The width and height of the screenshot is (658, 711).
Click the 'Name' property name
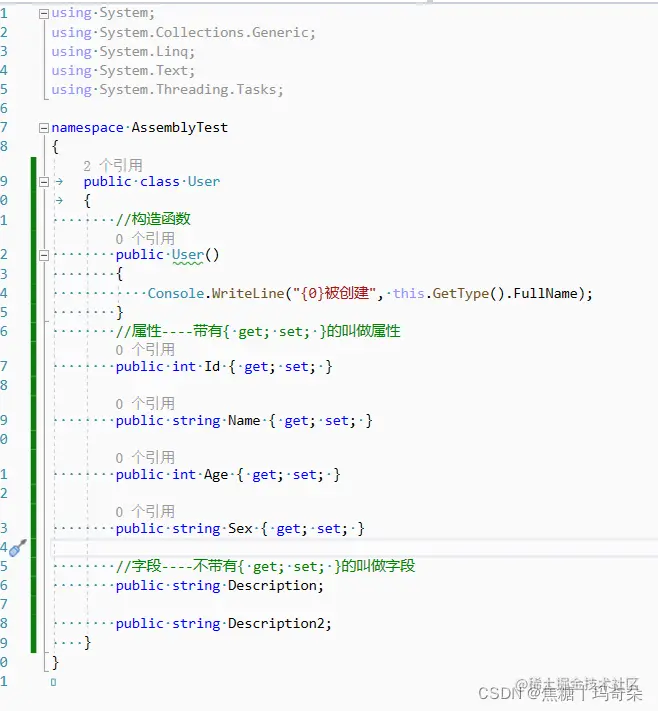point(244,420)
